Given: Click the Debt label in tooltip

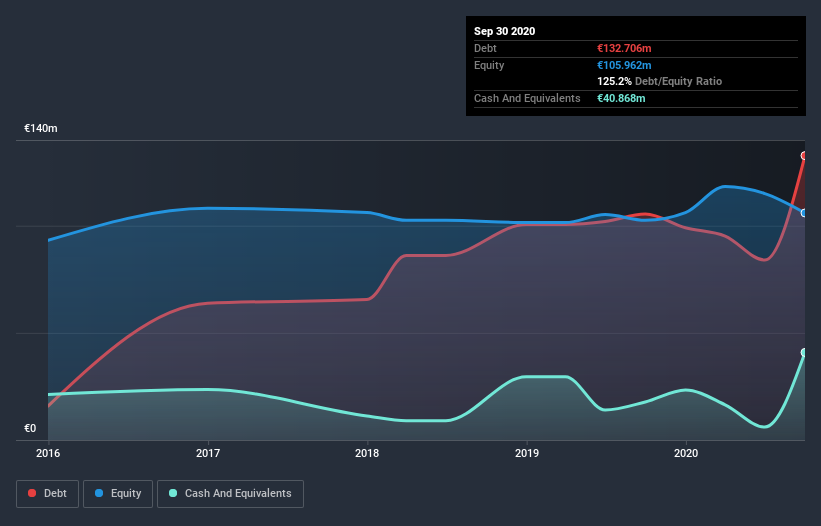Looking at the screenshot, I should (x=485, y=48).
